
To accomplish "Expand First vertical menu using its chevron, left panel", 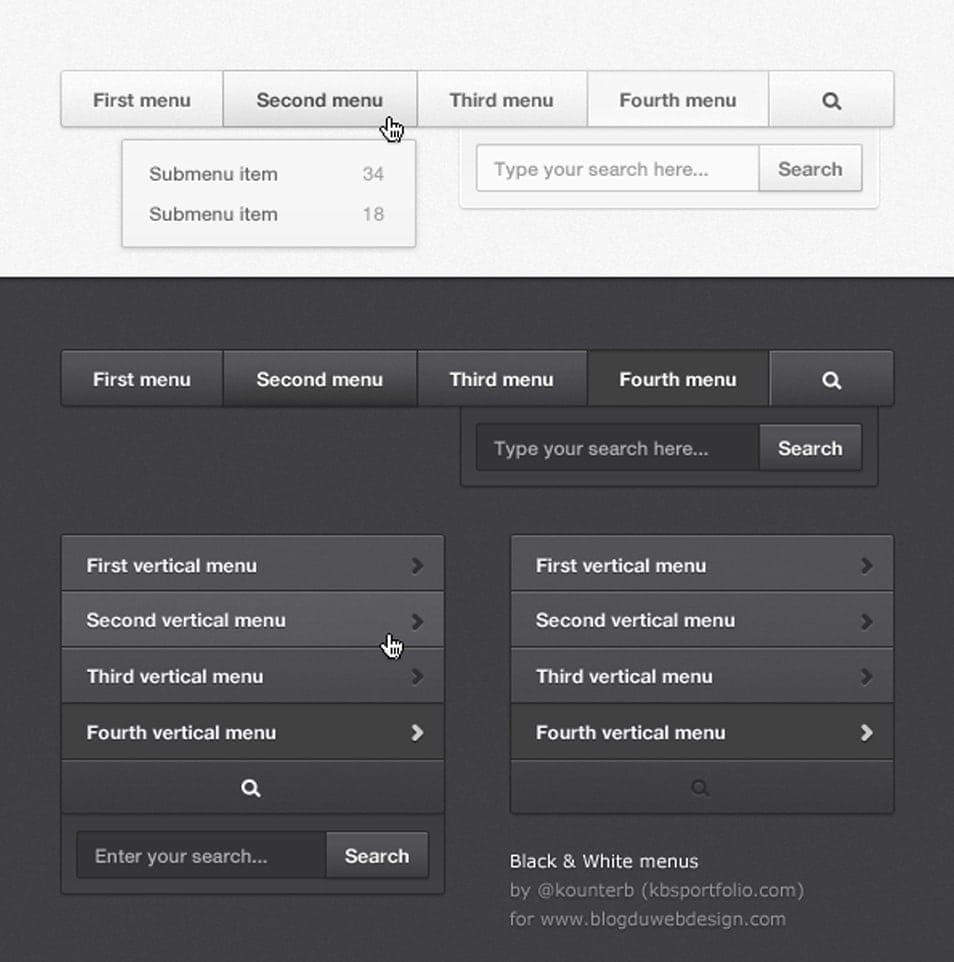I will 418,564.
